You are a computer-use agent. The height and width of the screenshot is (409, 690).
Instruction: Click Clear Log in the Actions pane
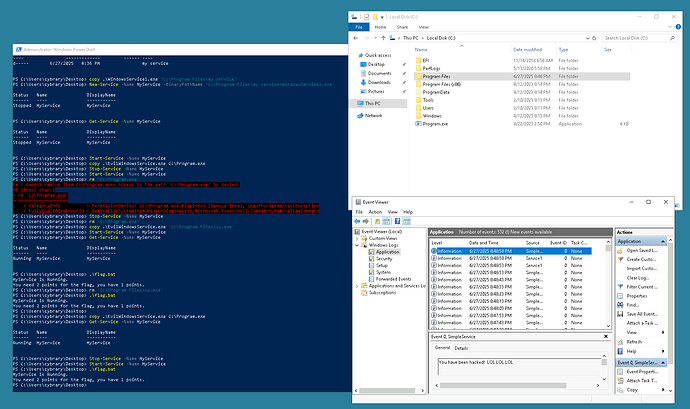coord(638,278)
